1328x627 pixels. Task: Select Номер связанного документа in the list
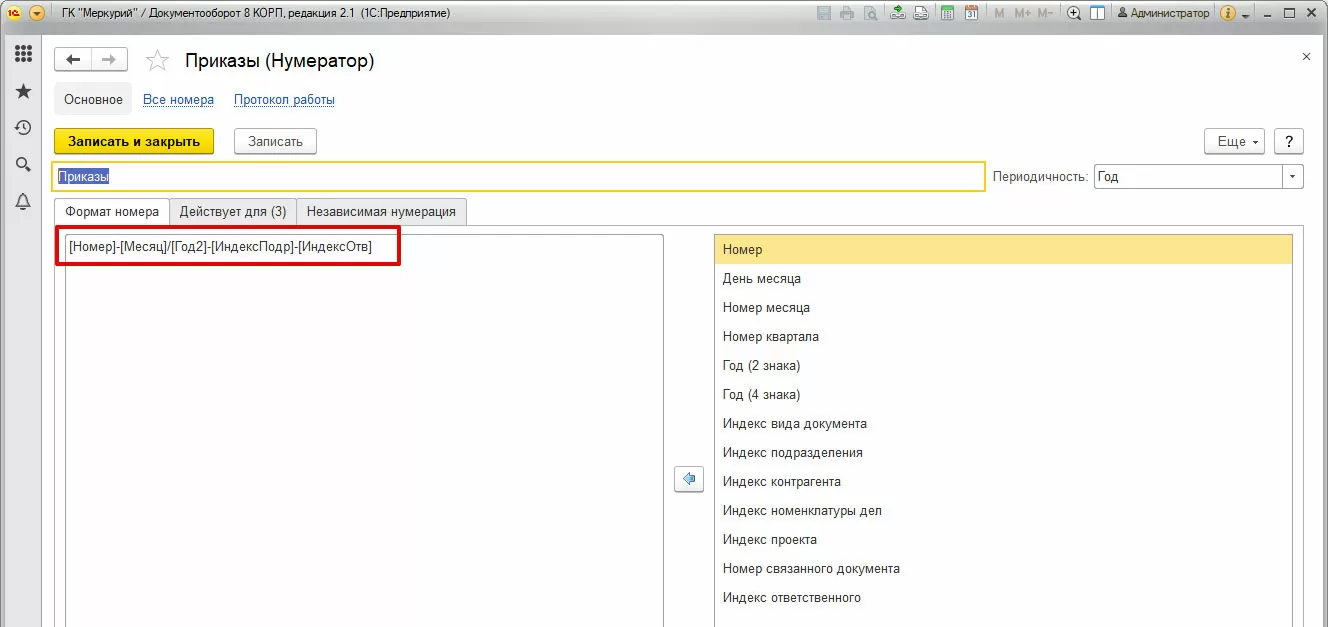1003,569
